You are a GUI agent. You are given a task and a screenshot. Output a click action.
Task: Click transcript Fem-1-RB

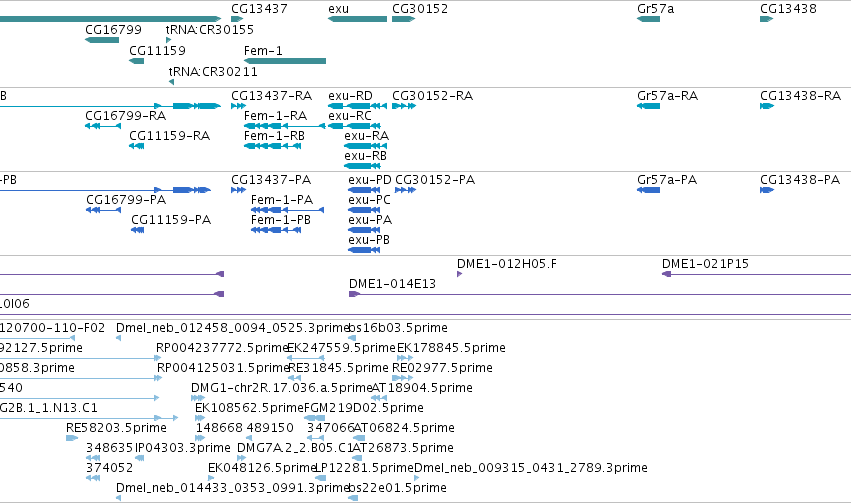click(275, 136)
